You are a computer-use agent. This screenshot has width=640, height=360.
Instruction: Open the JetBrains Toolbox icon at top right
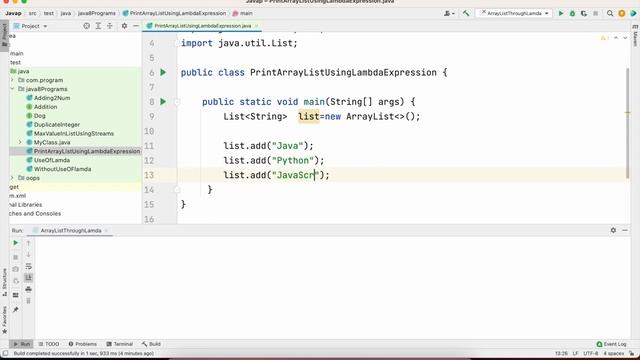coord(633,13)
